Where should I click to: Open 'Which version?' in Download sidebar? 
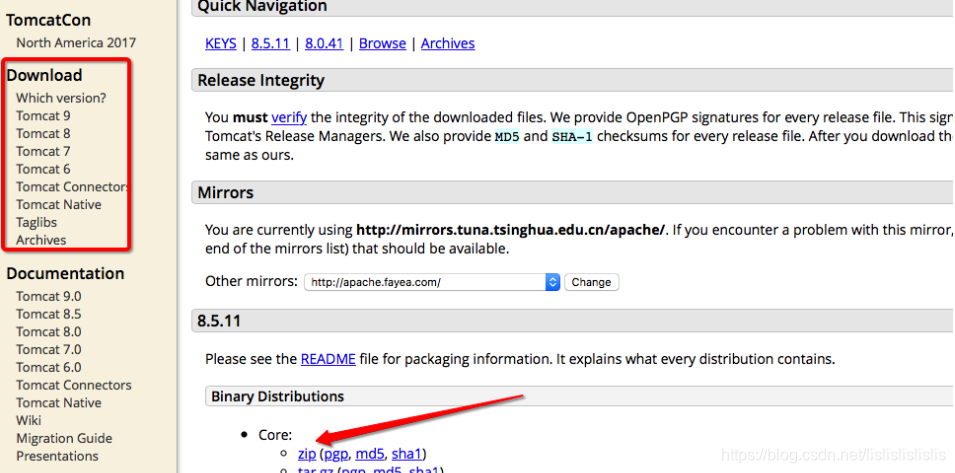61,98
